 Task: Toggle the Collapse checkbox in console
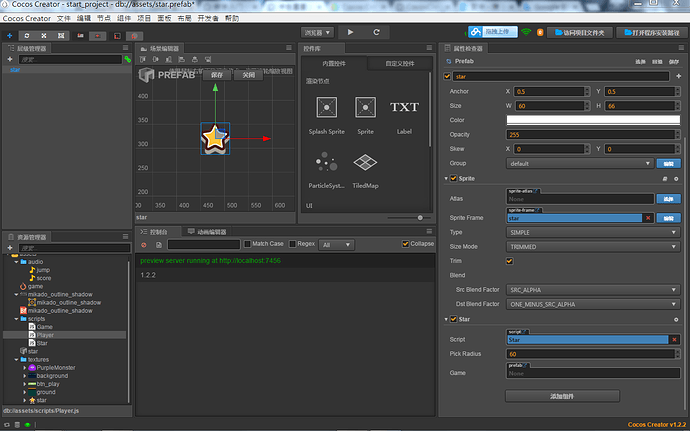(405, 244)
